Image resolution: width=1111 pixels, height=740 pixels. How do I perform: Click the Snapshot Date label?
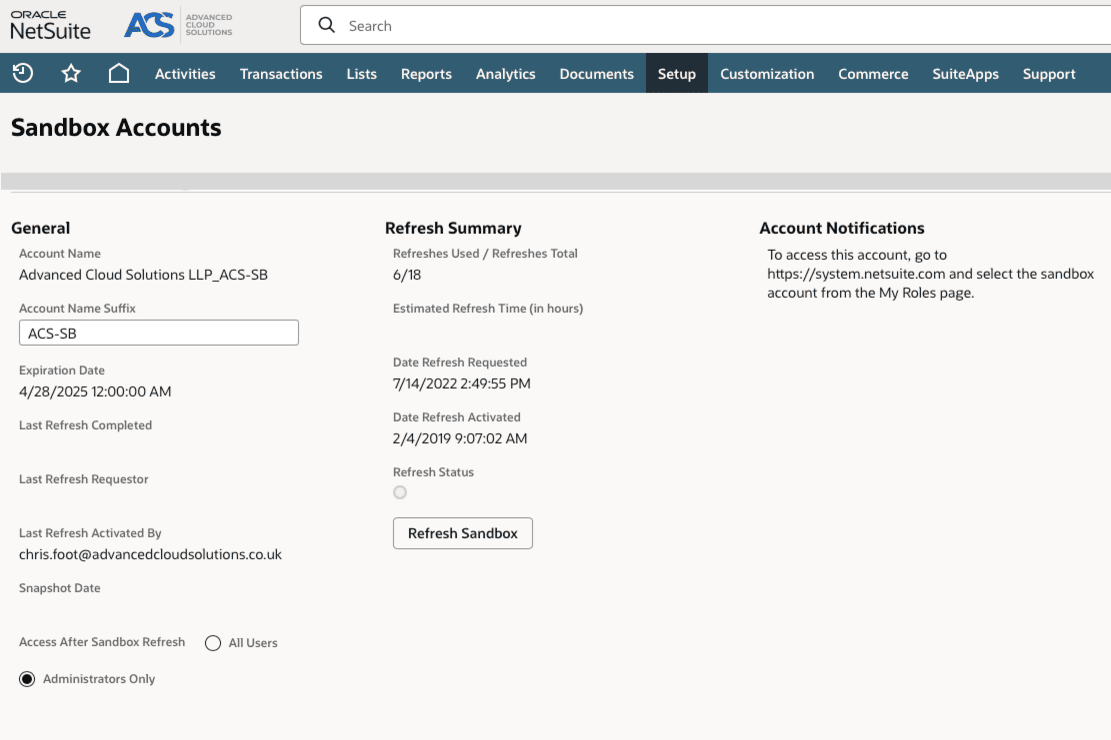pyautogui.click(x=60, y=588)
